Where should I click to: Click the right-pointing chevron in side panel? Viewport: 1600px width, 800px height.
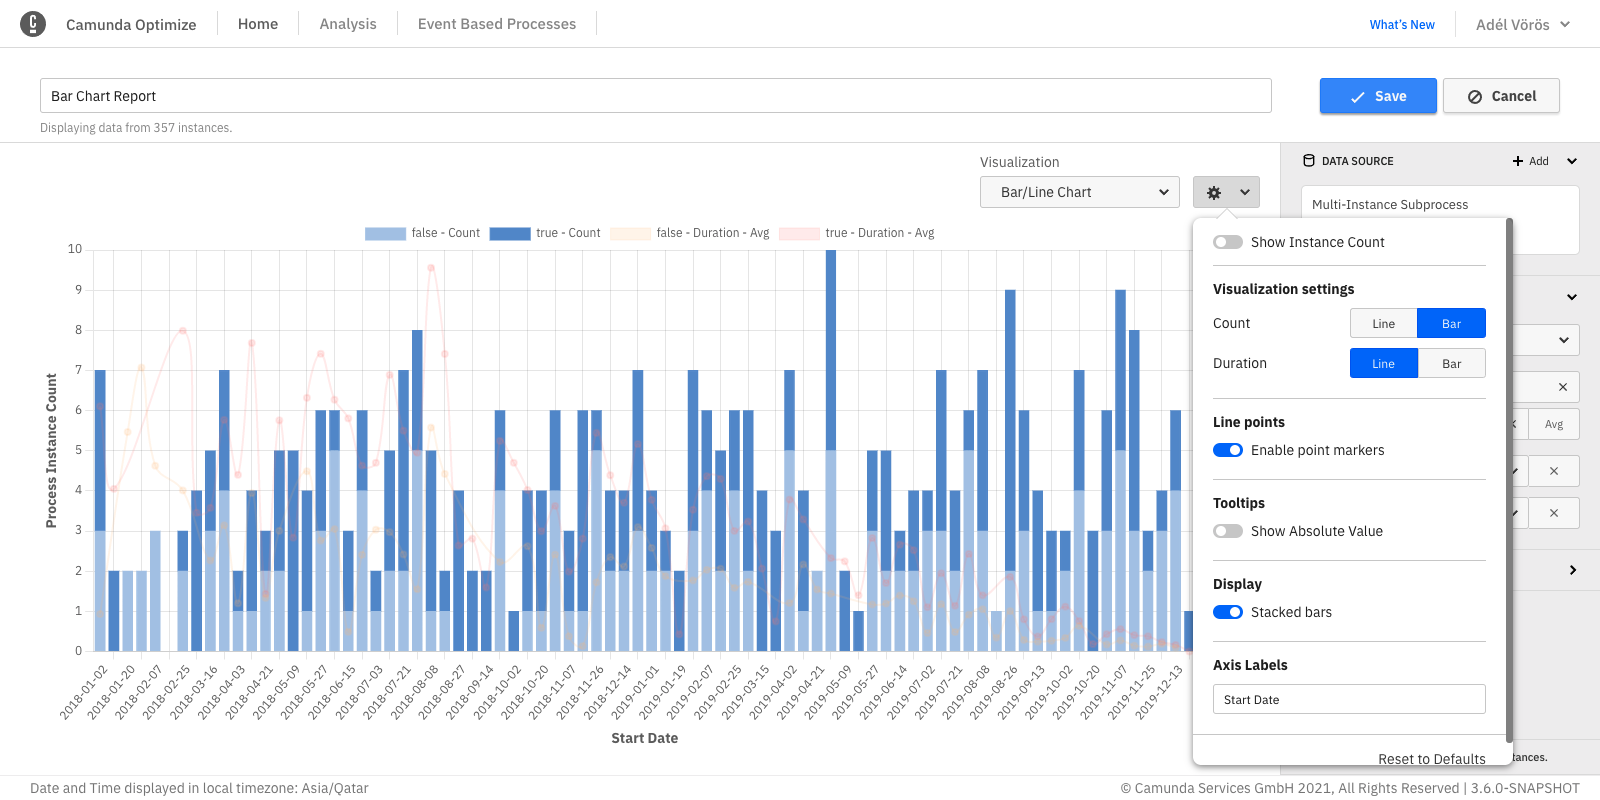point(1572,570)
